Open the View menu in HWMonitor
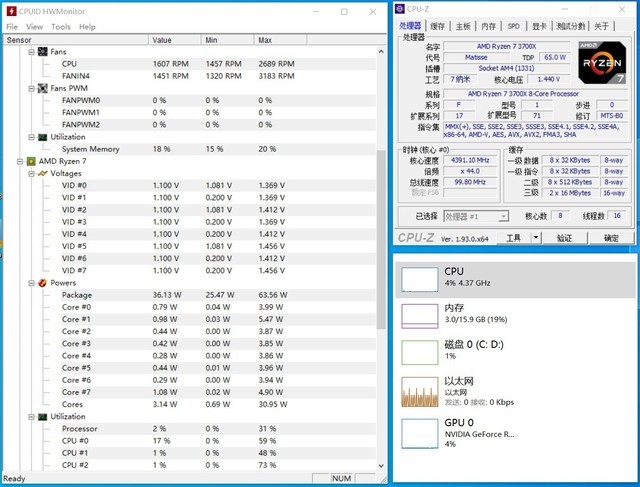 [x=34, y=27]
